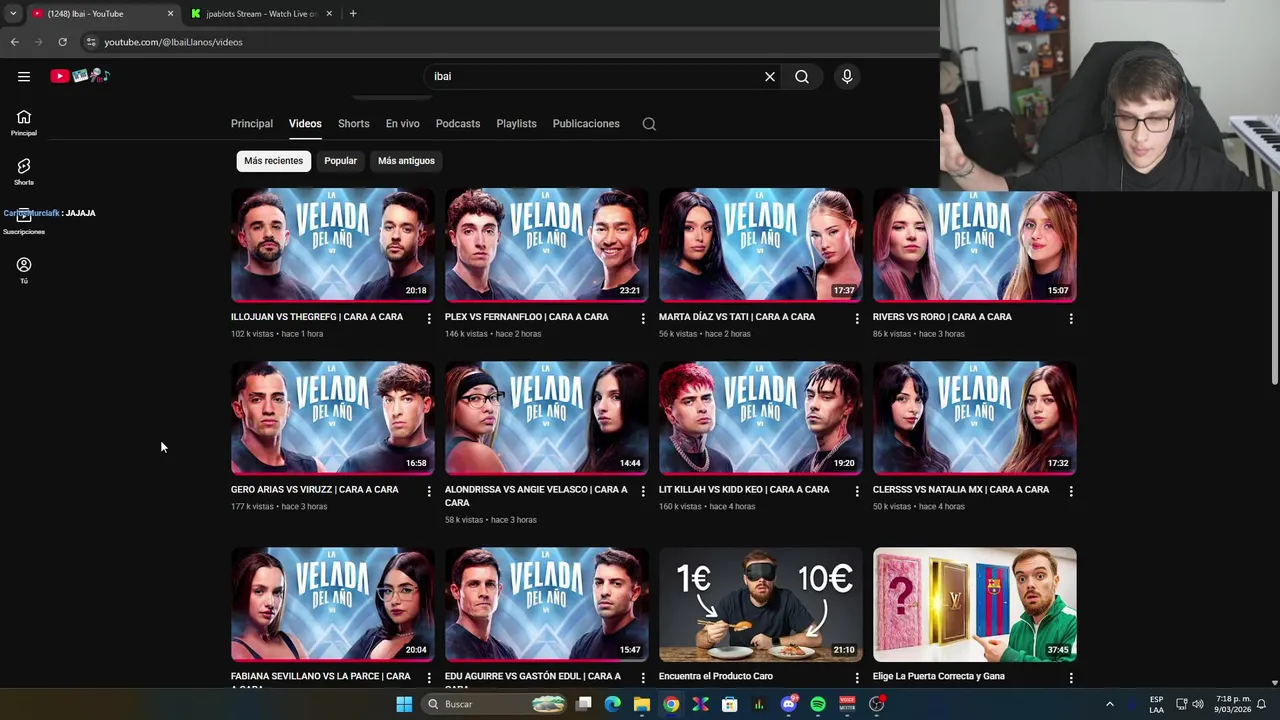Image resolution: width=1280 pixels, height=720 pixels.
Task: Open options menu for PLEX VS FERNANFLOO video
Action: click(x=643, y=318)
